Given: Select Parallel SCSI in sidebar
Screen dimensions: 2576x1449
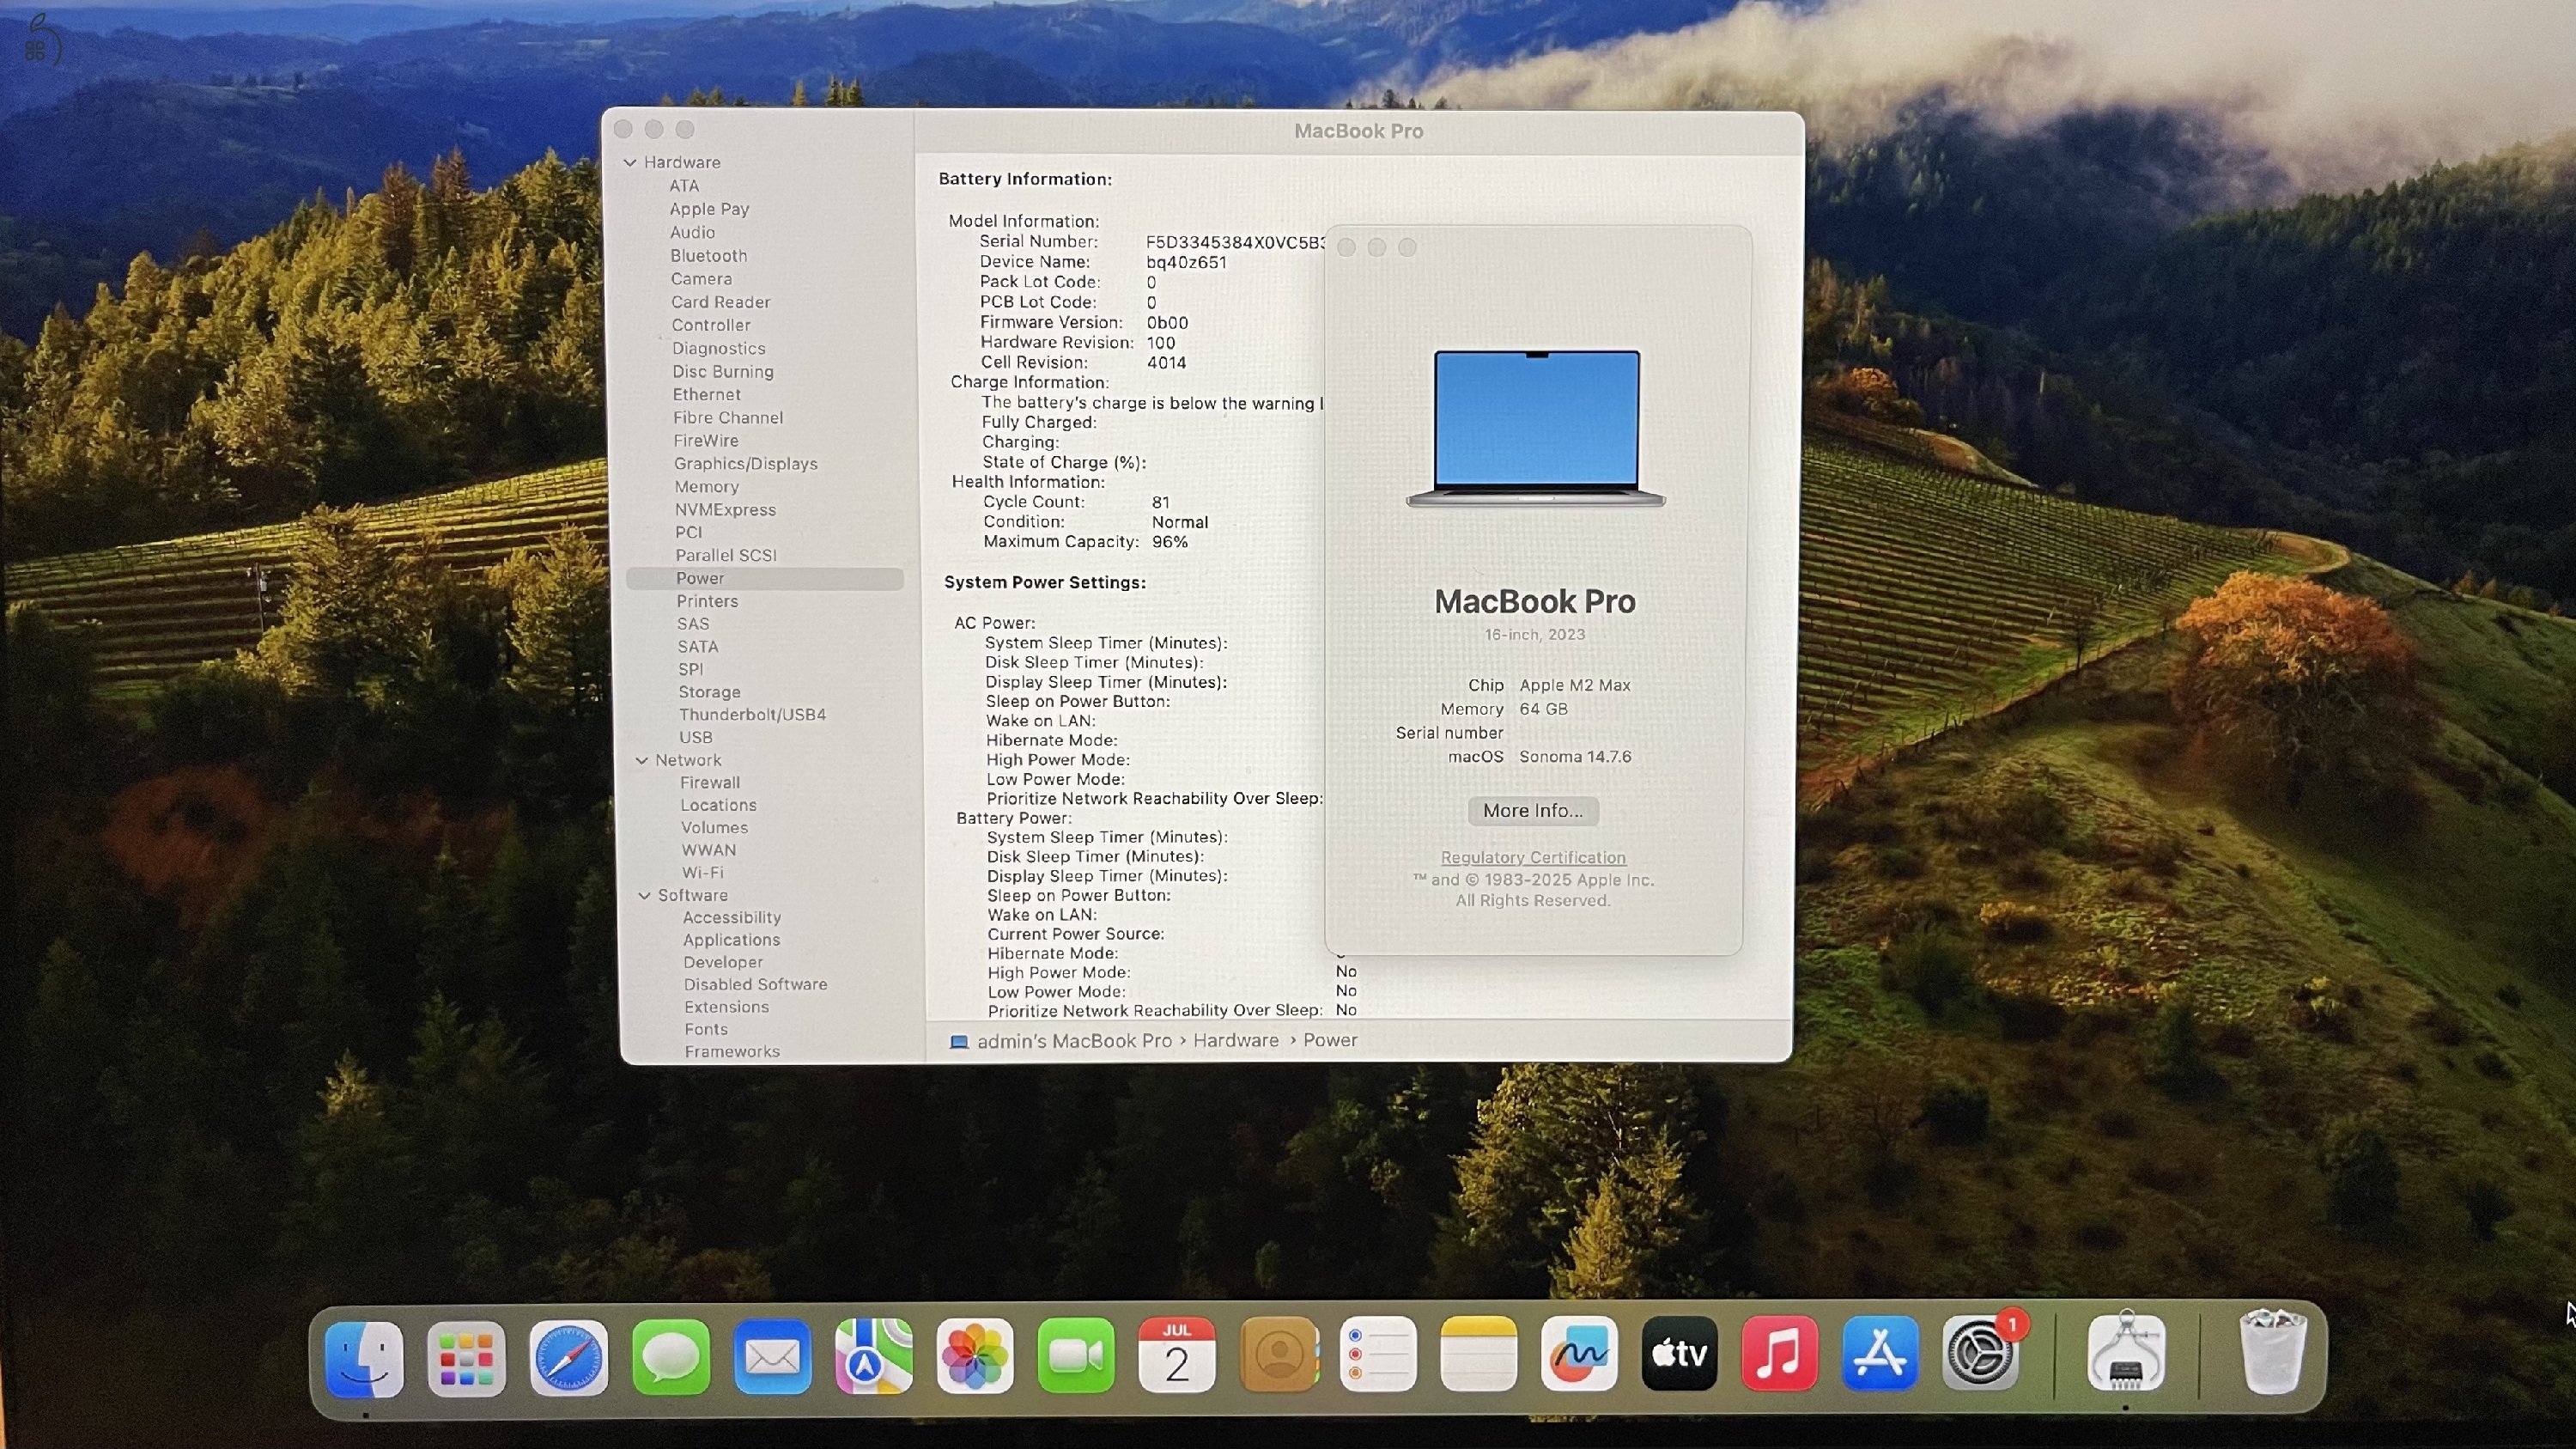Looking at the screenshot, I should 725,555.
